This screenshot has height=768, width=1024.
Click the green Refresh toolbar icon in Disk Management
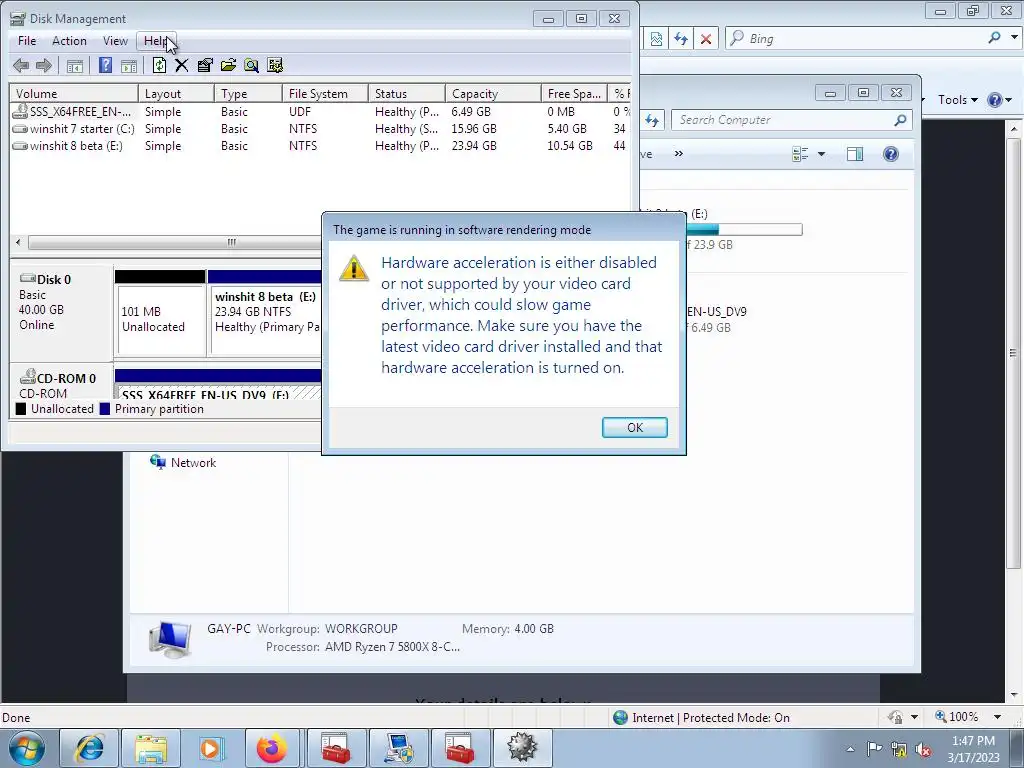[159, 65]
